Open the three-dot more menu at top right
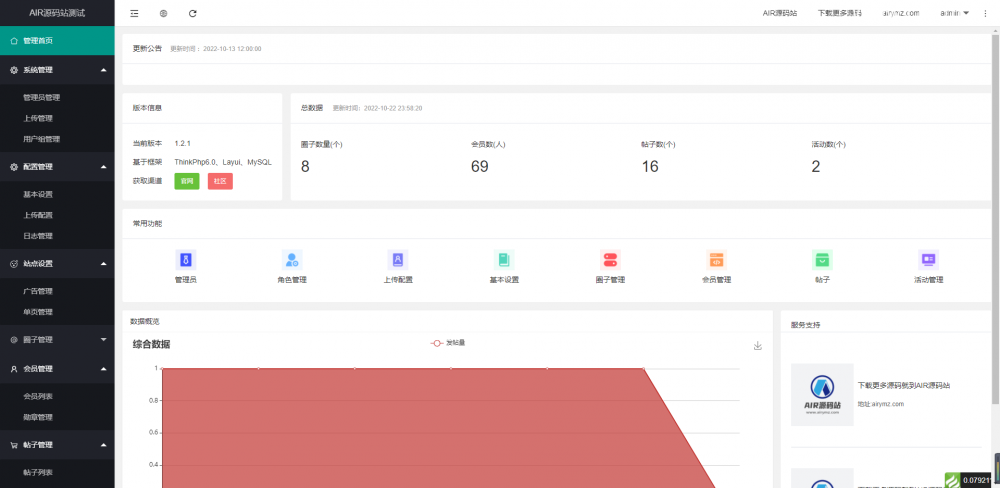The image size is (1000, 488). [x=985, y=13]
